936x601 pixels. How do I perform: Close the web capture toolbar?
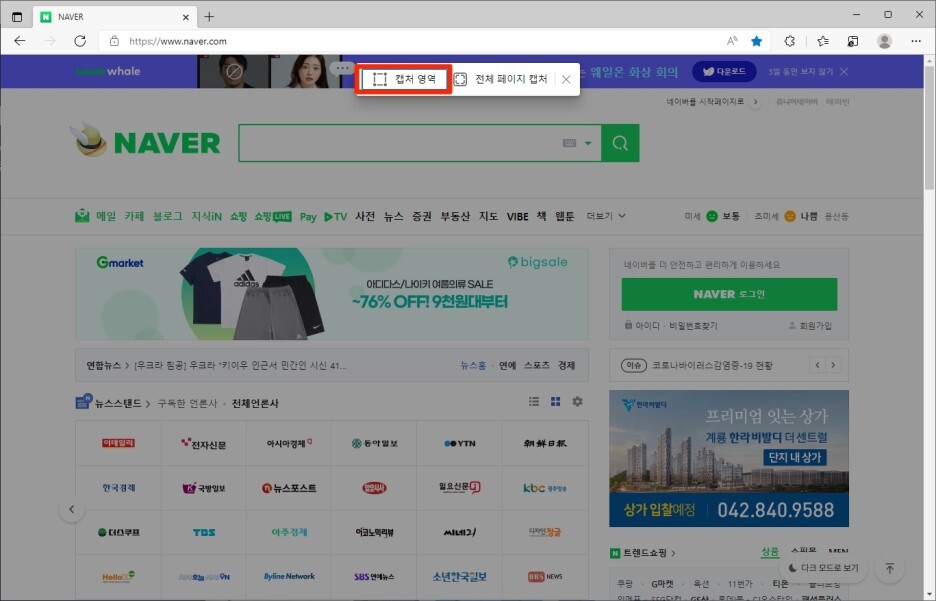566,79
